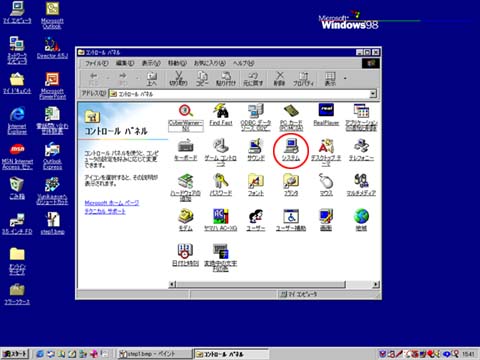Open the システム (System) control panel icon
480x360 pixels.
pyautogui.click(x=291, y=150)
